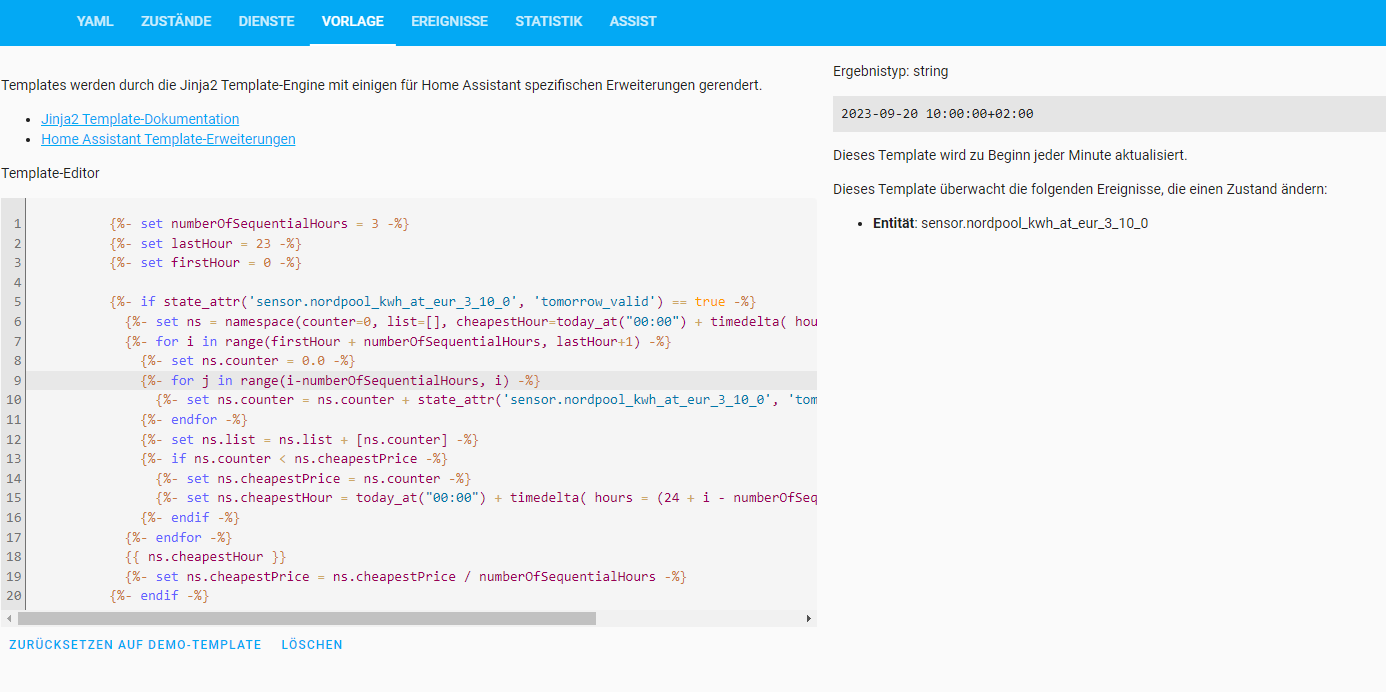1386x692 pixels.
Task: Click the scrollbar left arrow
Action: [9, 619]
